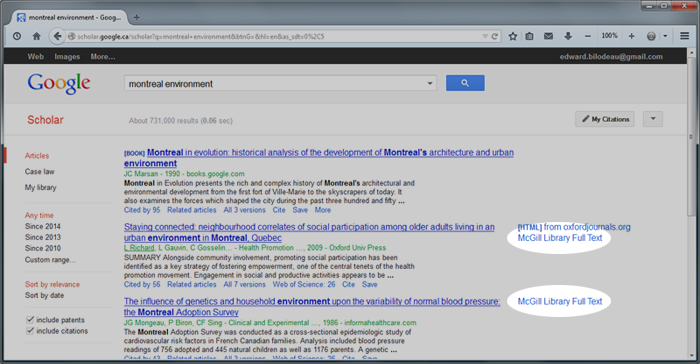Open McGill Library Full Text for Staying connected
This screenshot has height=364, width=700.
click(560, 238)
